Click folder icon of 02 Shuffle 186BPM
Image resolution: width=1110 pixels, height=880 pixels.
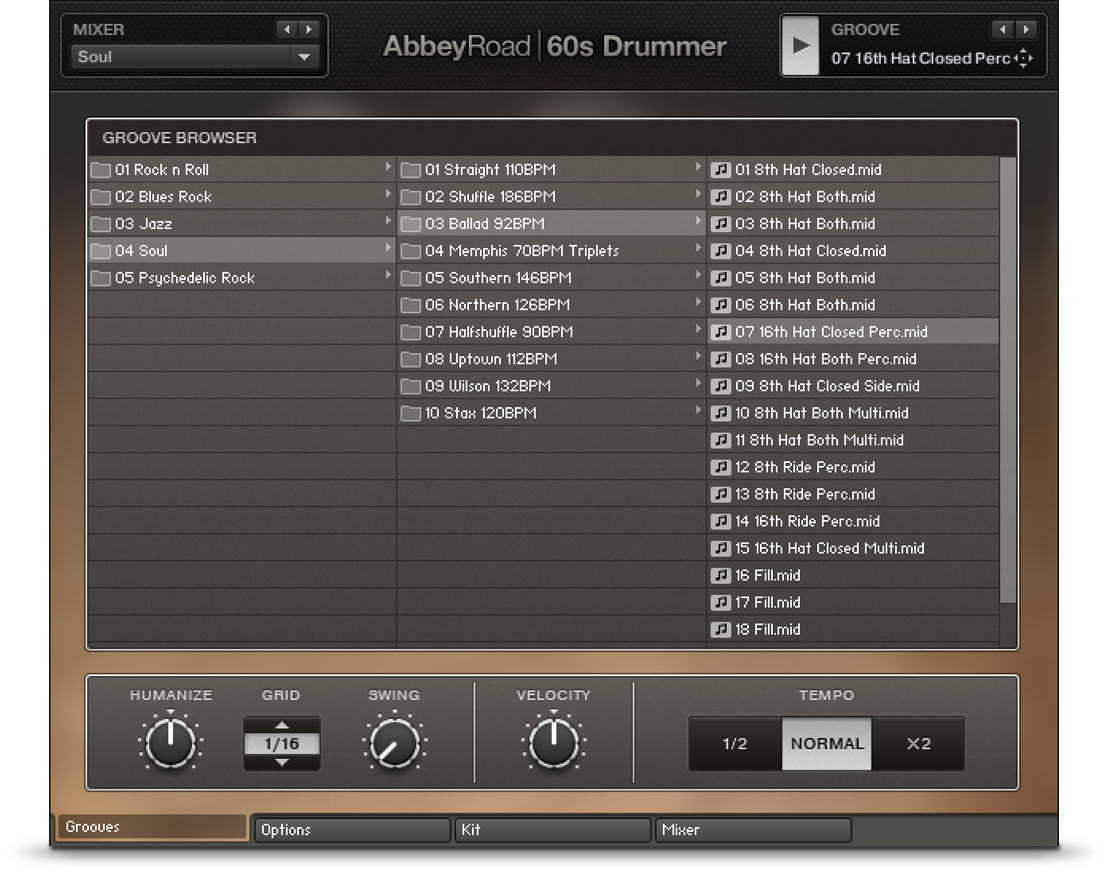coord(411,197)
